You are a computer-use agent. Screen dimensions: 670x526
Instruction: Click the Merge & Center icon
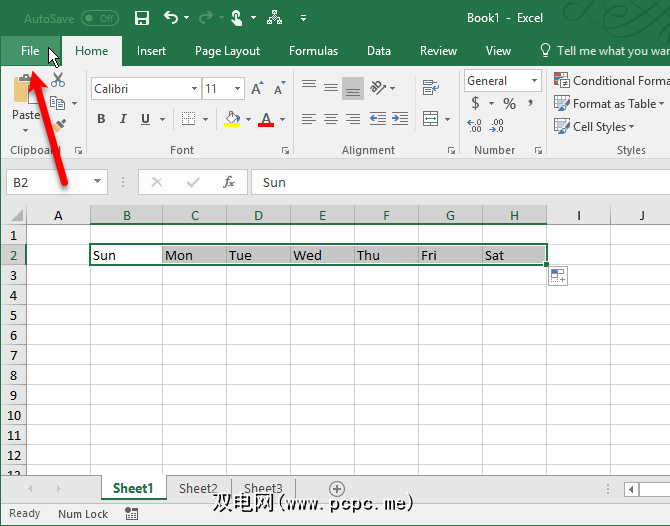(x=430, y=119)
